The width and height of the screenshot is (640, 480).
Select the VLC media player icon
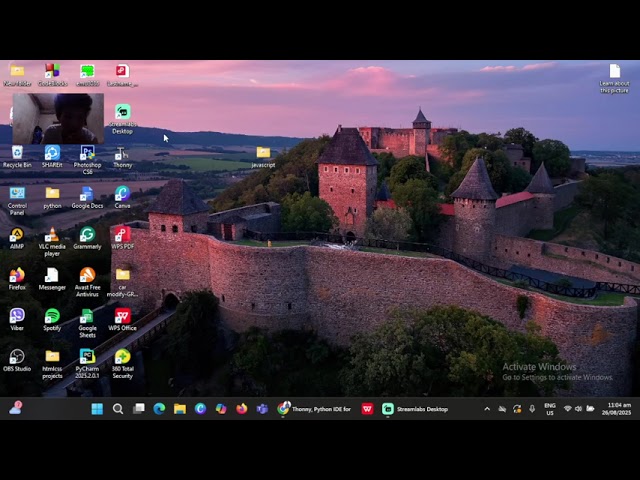52,241
